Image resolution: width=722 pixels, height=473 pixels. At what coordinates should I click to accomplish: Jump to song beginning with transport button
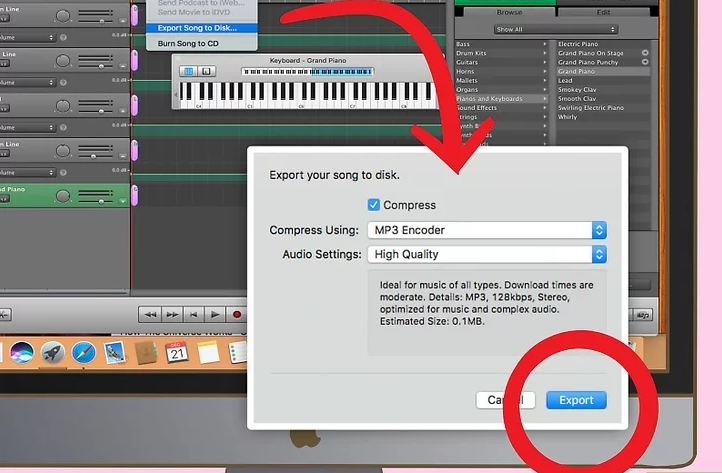click(x=193, y=315)
